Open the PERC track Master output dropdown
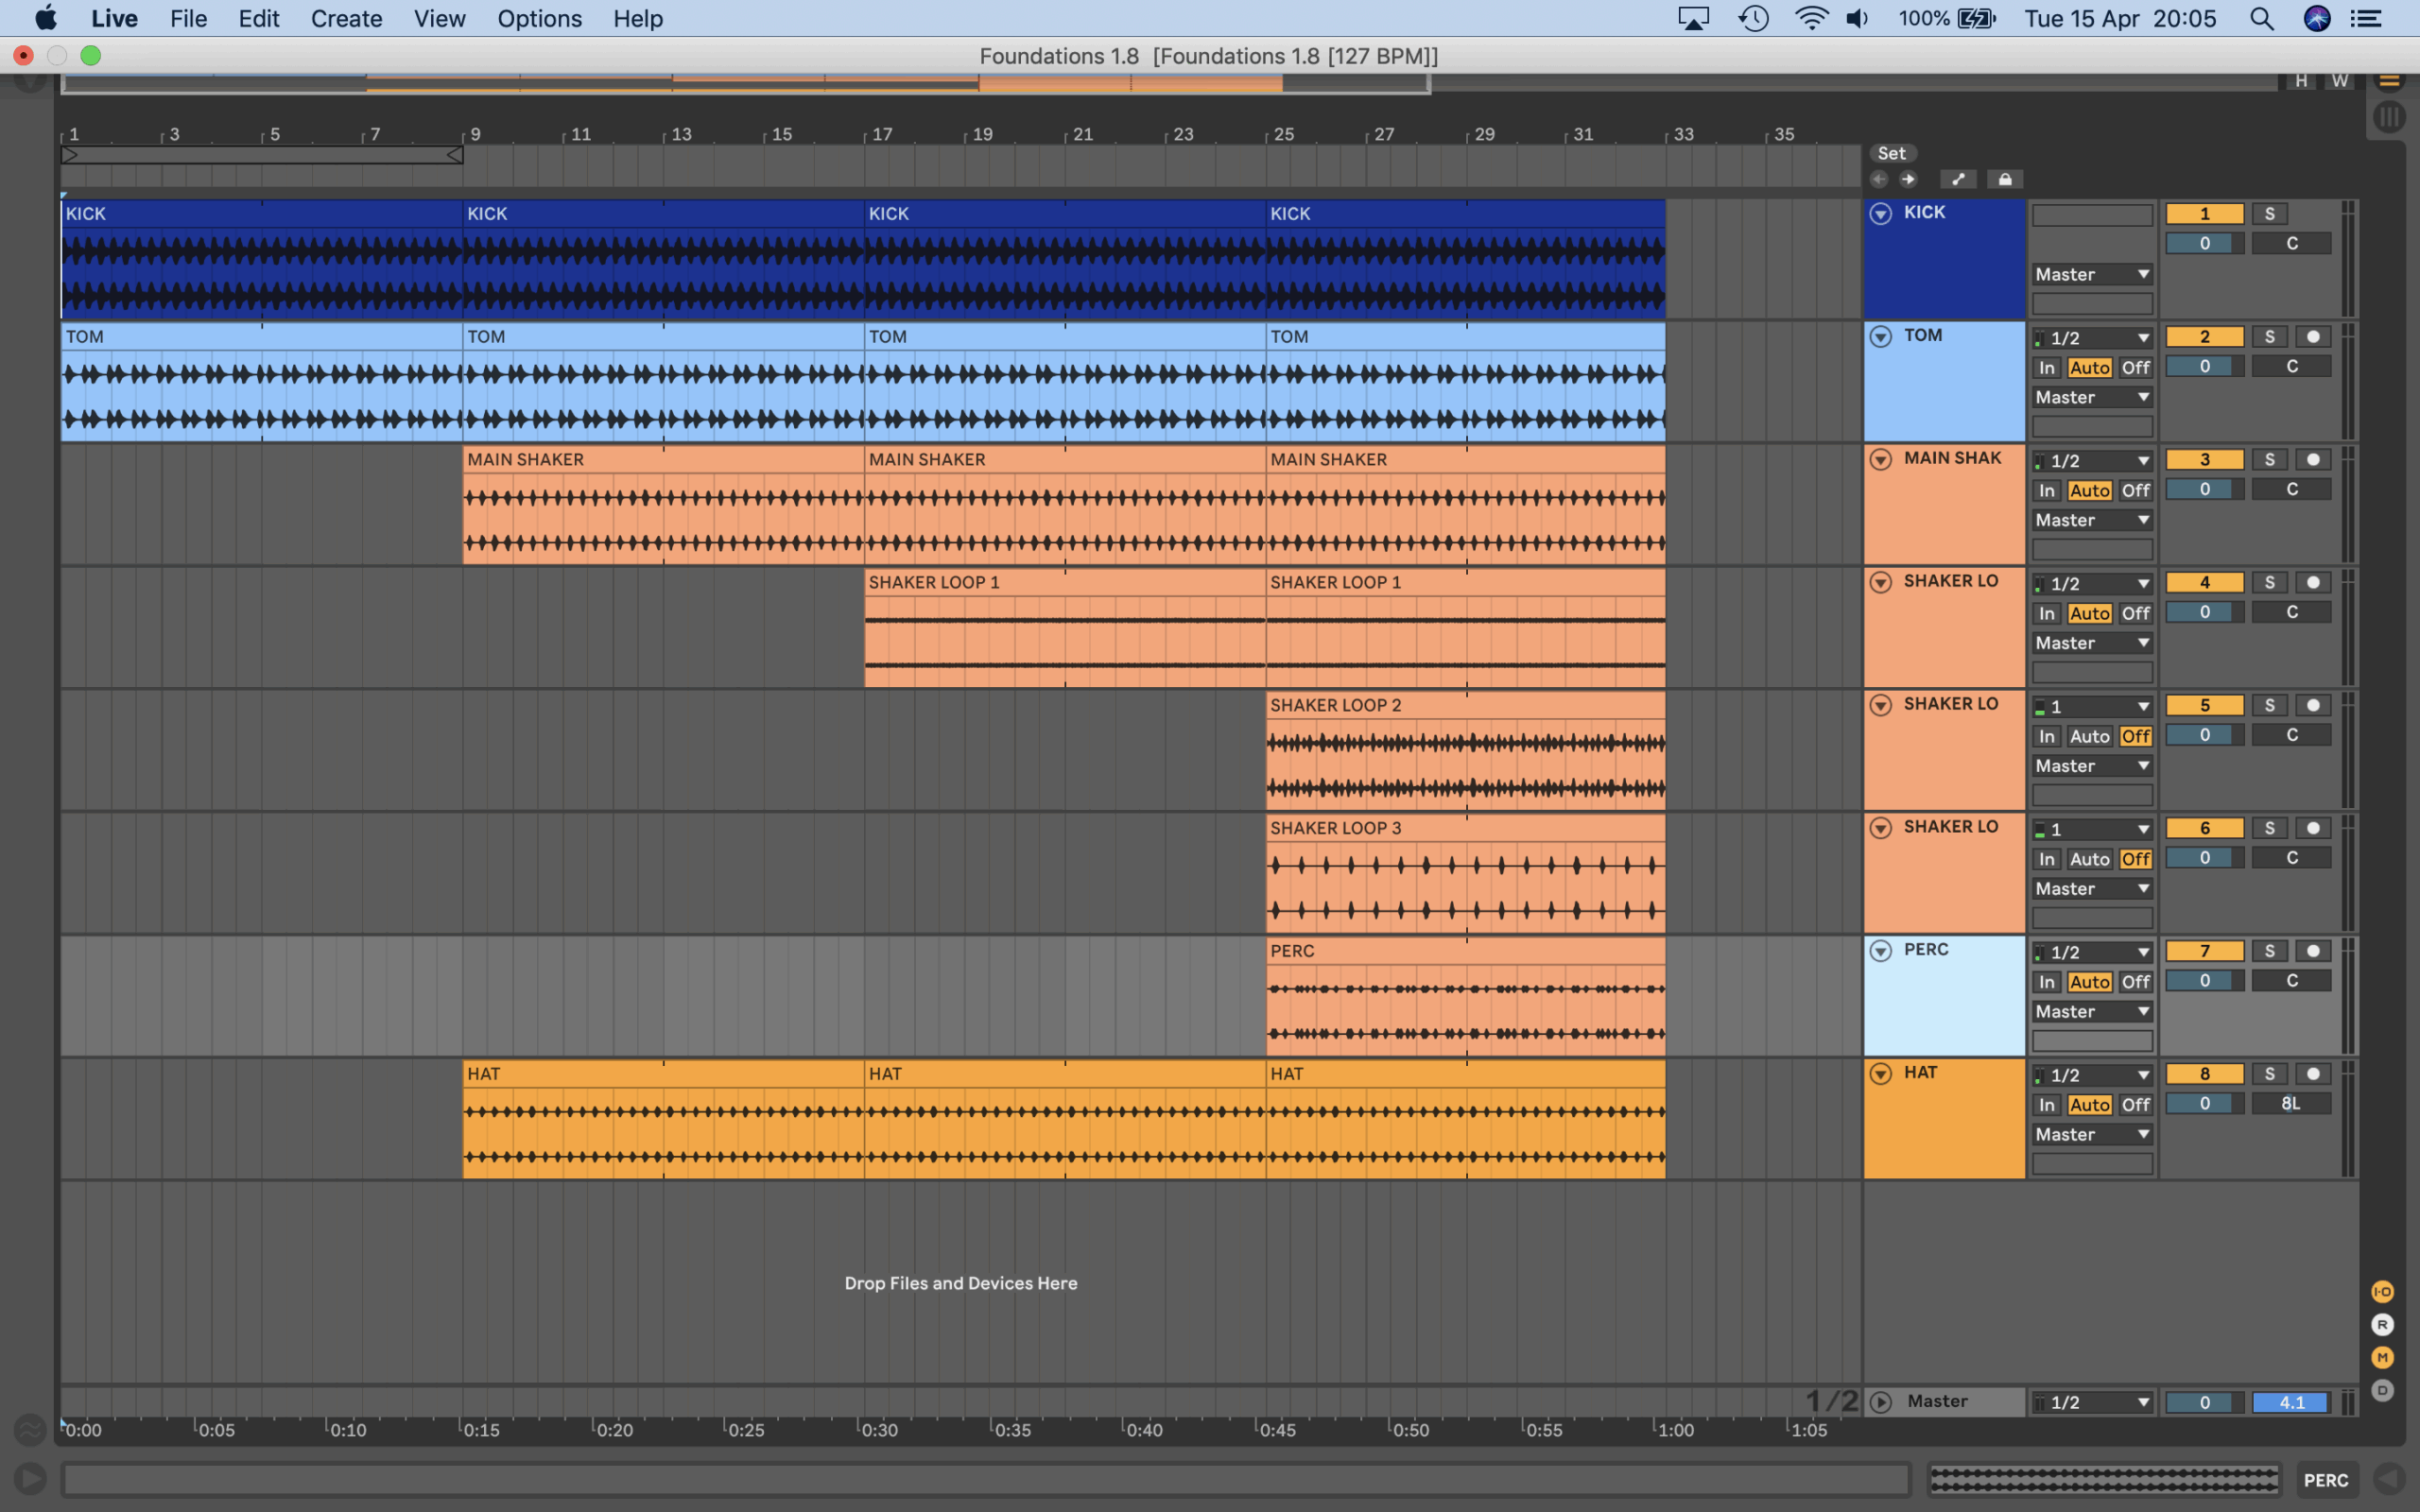 coord(2092,1012)
